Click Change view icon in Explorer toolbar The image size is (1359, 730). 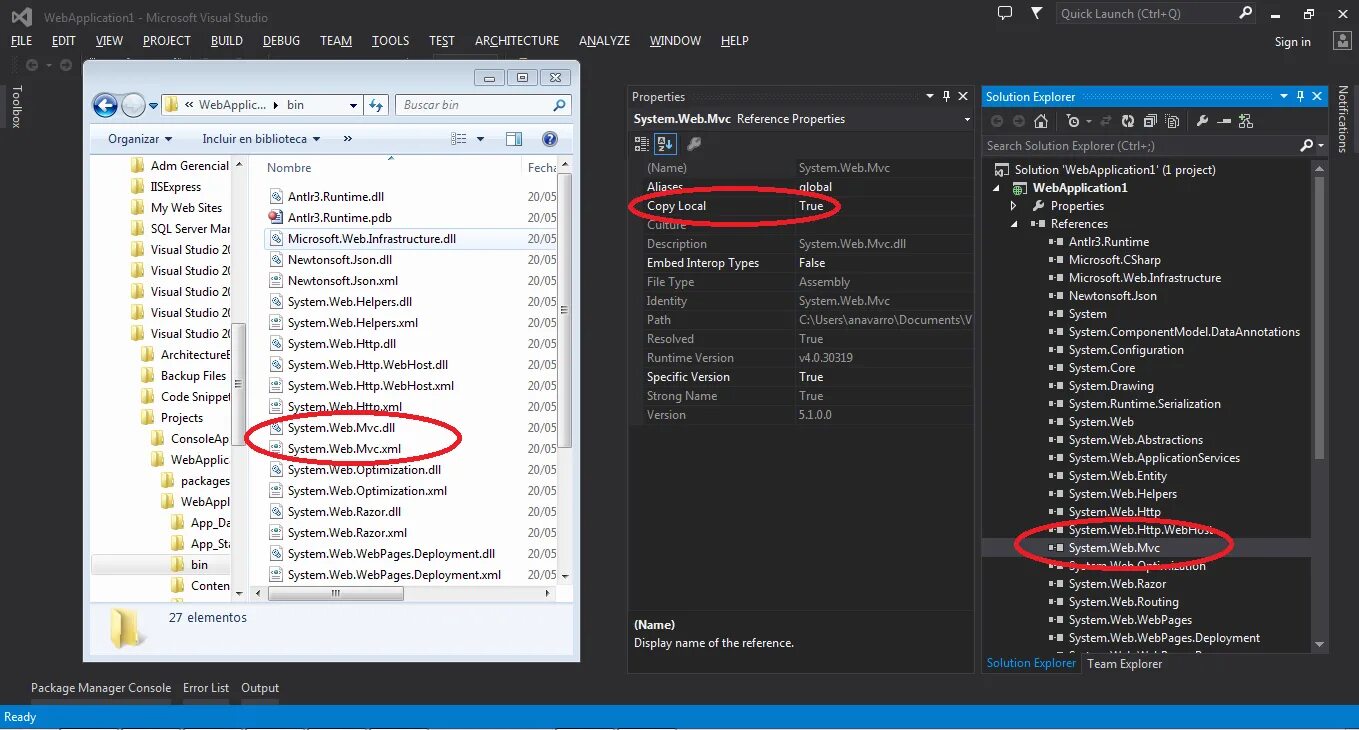[x=460, y=139]
